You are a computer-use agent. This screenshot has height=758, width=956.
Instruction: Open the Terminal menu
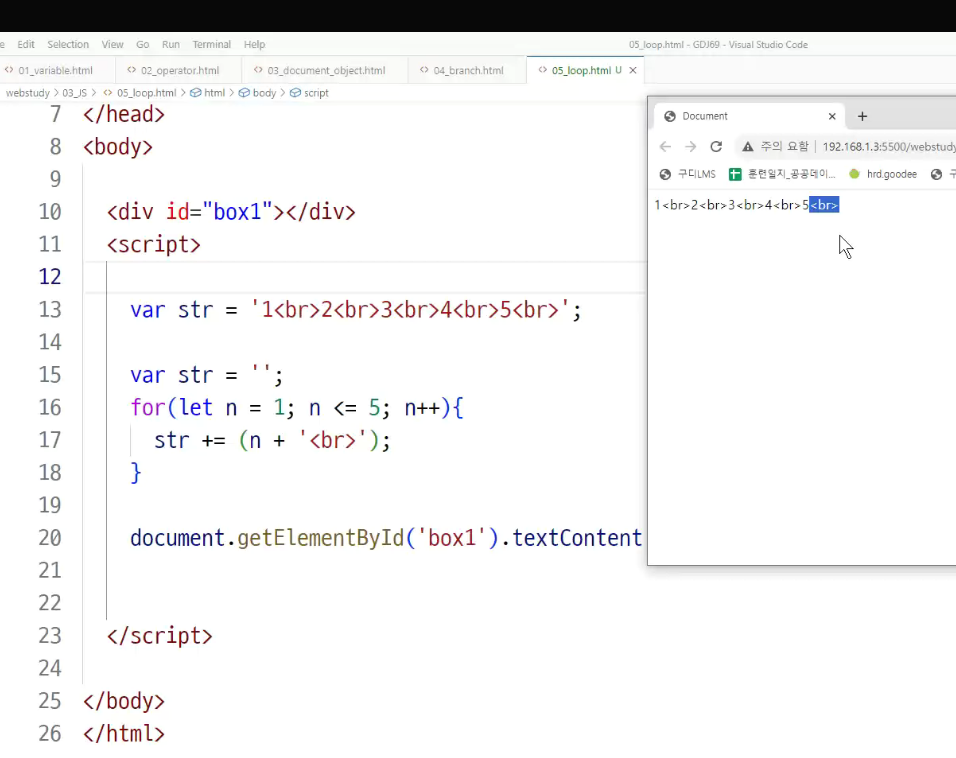pyautogui.click(x=212, y=45)
